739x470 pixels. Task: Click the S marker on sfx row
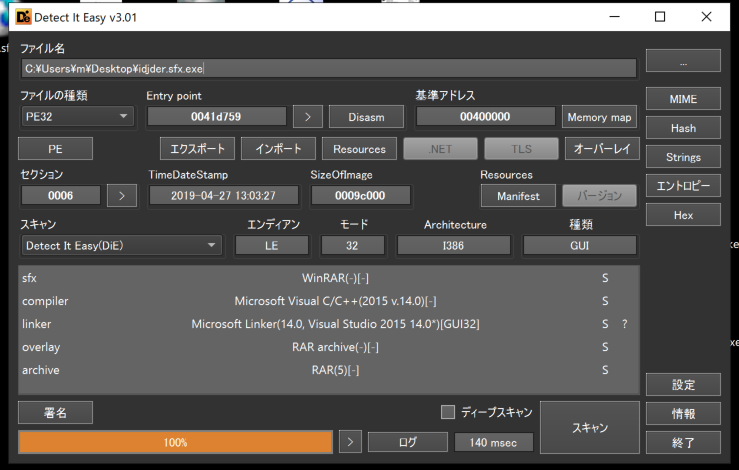[605, 278]
